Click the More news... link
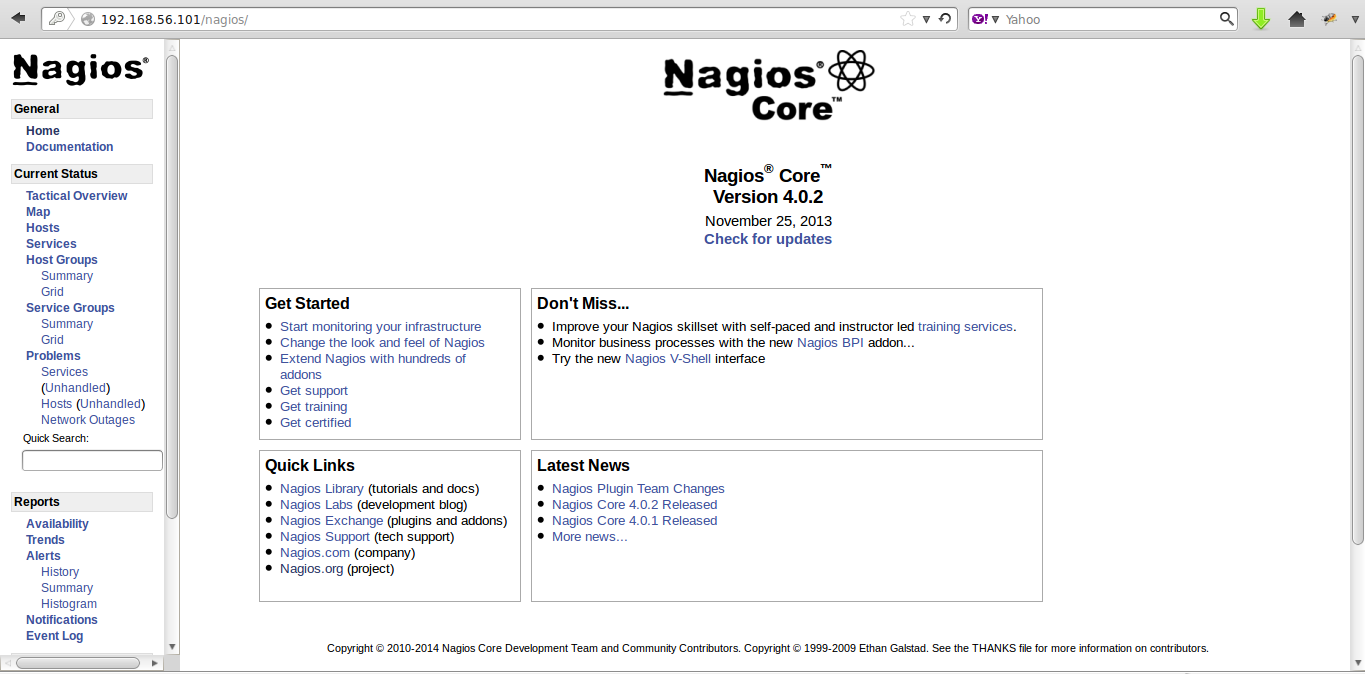 [590, 537]
